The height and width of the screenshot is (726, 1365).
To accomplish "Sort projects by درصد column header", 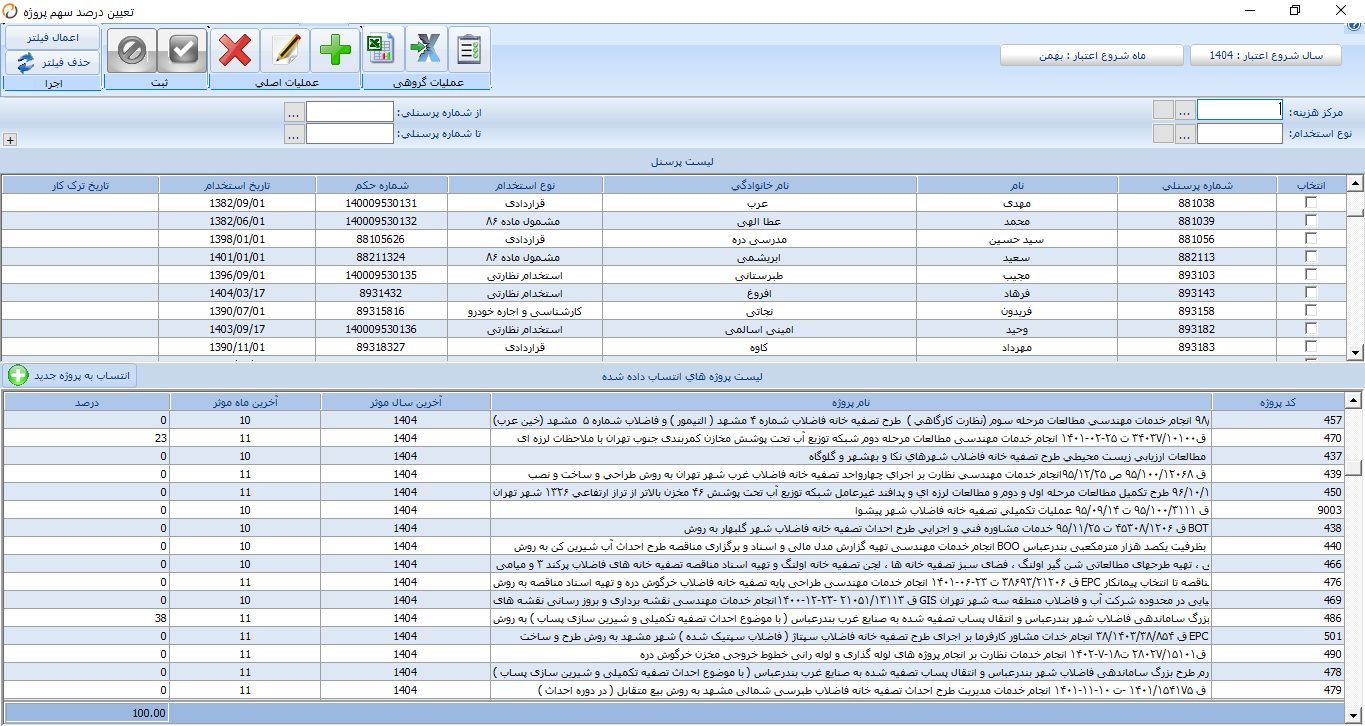I will [x=87, y=401].
